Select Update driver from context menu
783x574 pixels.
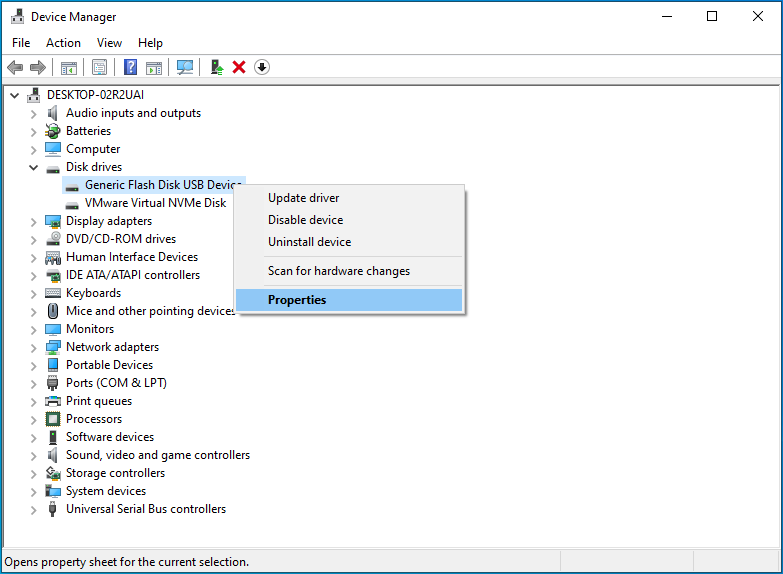[x=303, y=198]
